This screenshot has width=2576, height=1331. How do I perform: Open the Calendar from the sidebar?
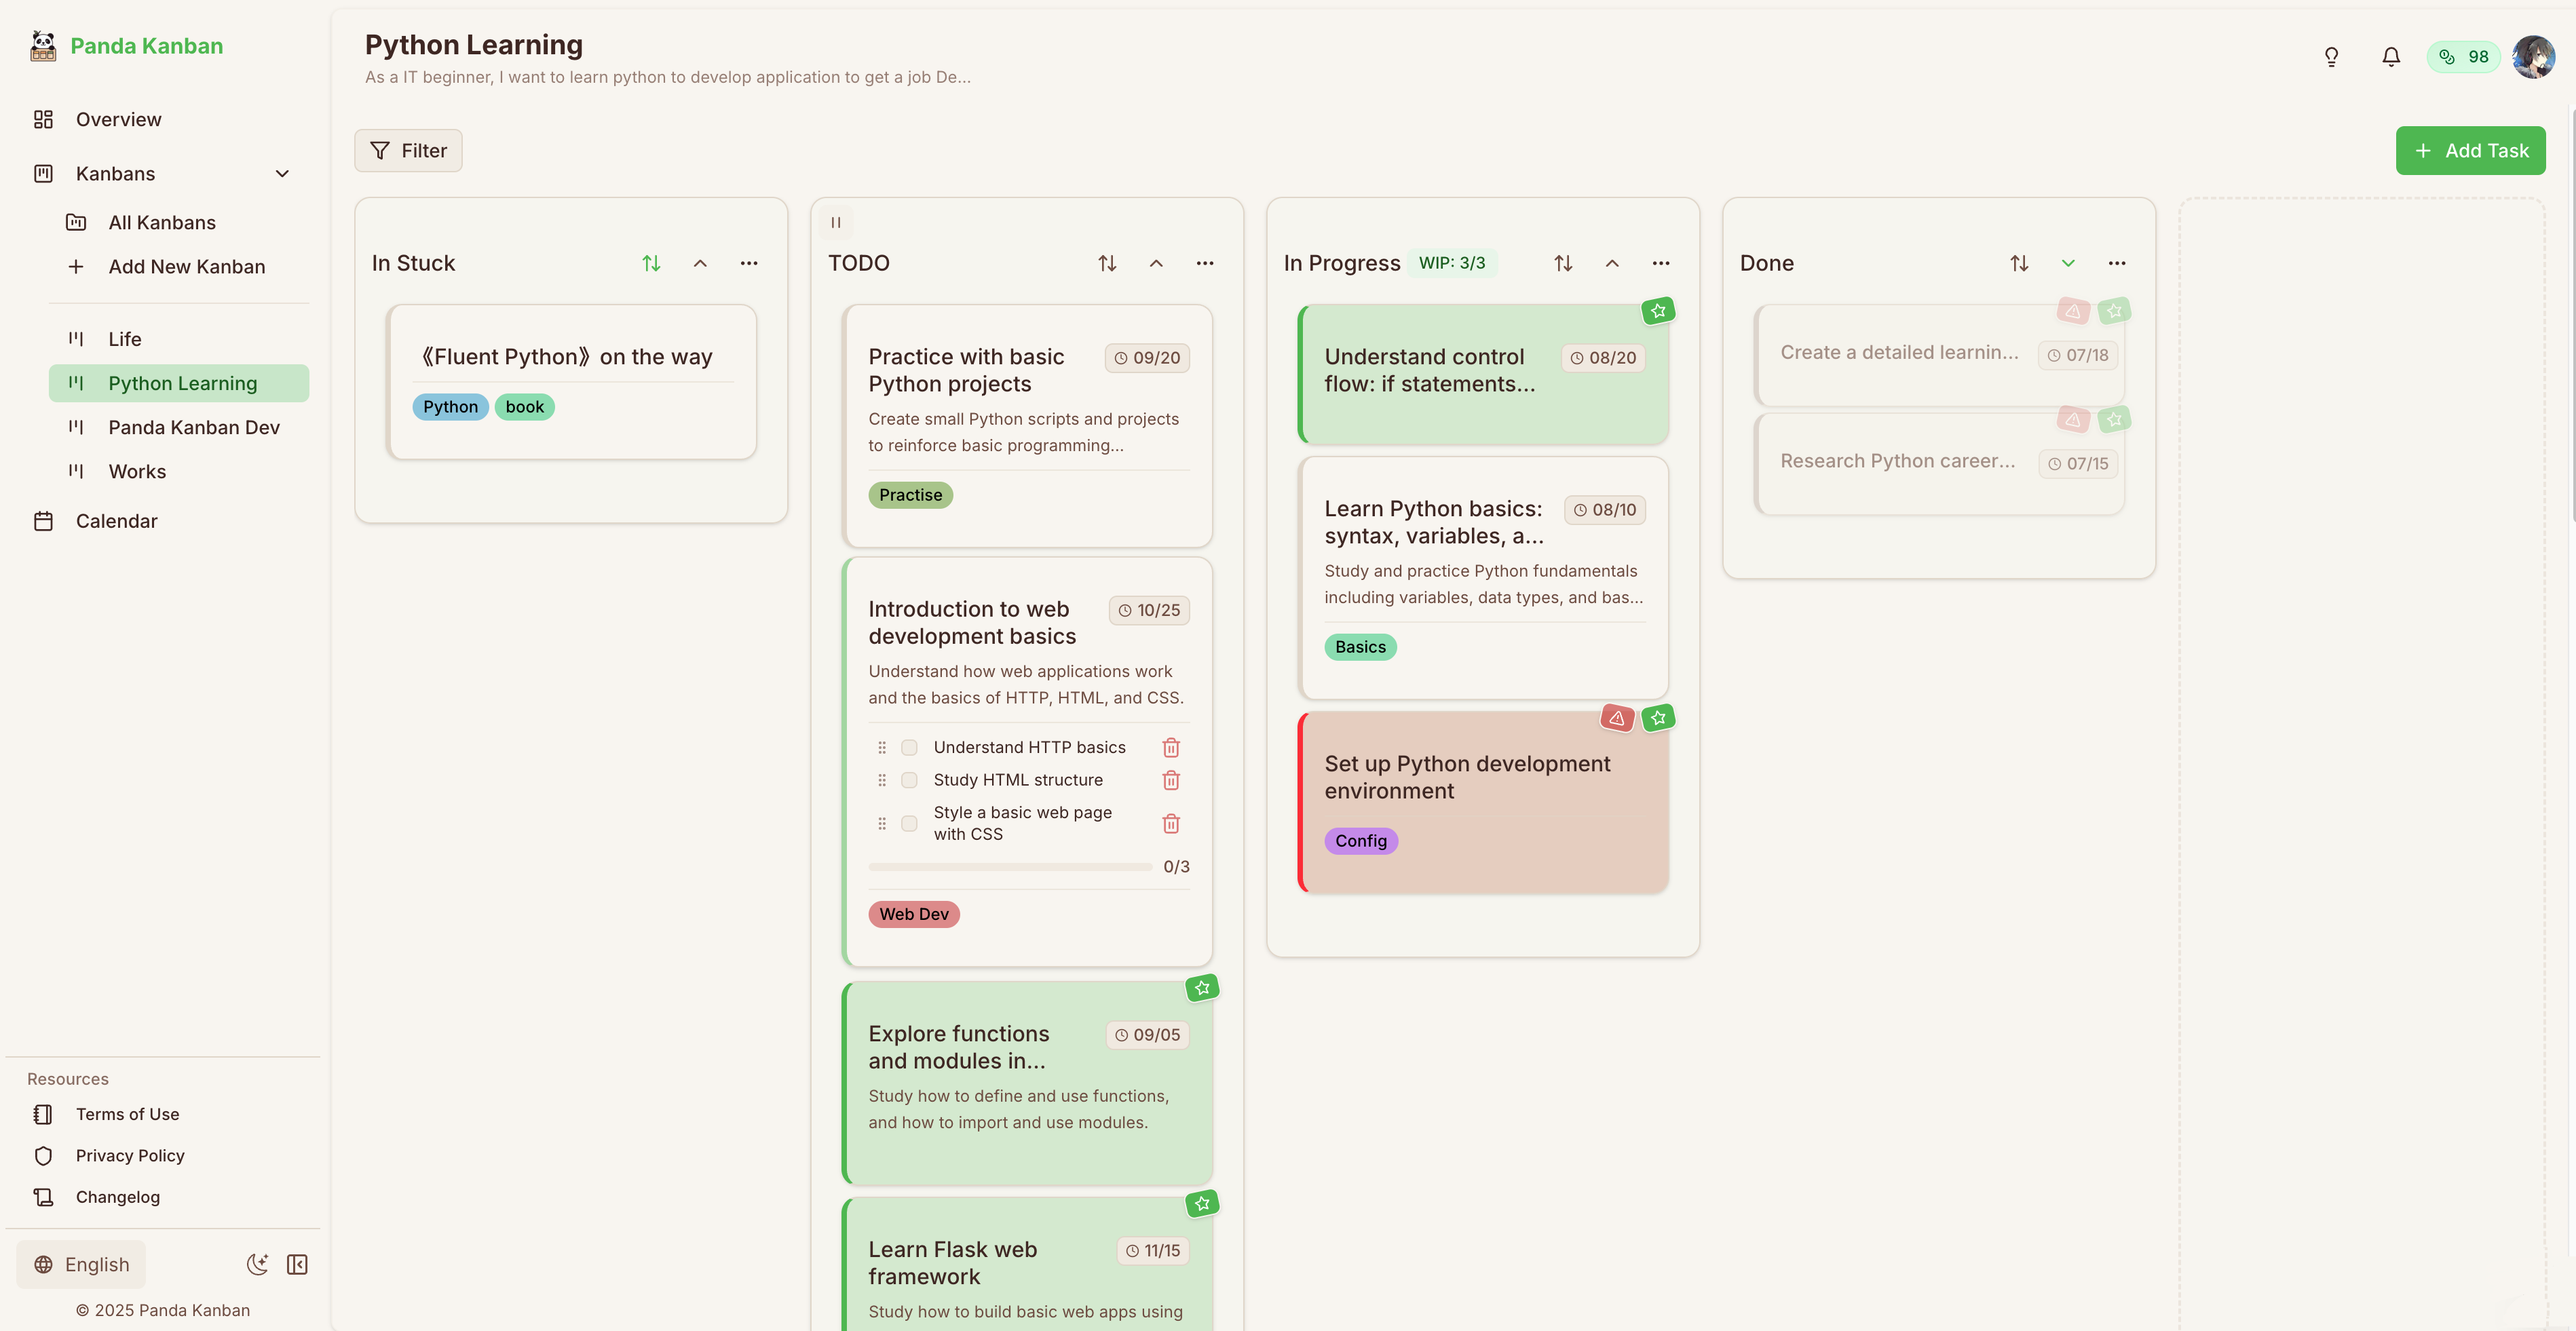pos(117,520)
